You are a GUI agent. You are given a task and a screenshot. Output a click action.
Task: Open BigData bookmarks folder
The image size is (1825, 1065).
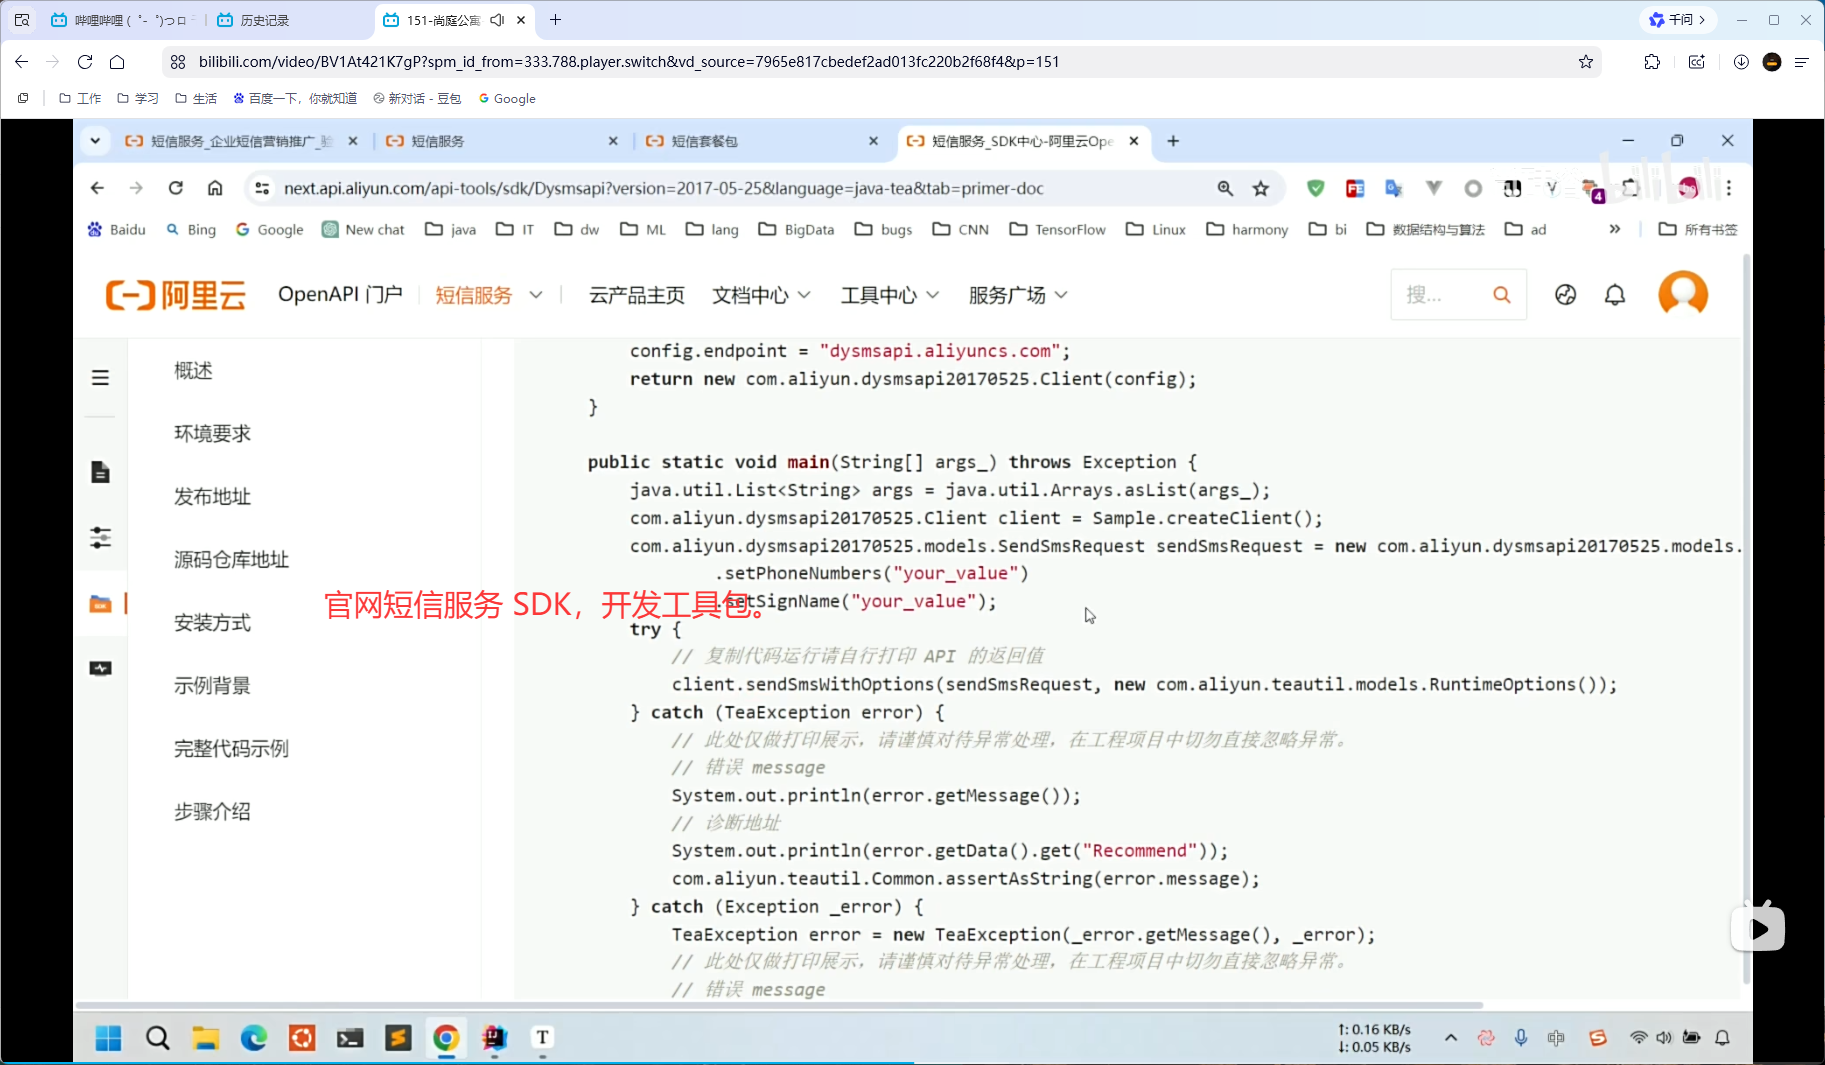coord(796,229)
